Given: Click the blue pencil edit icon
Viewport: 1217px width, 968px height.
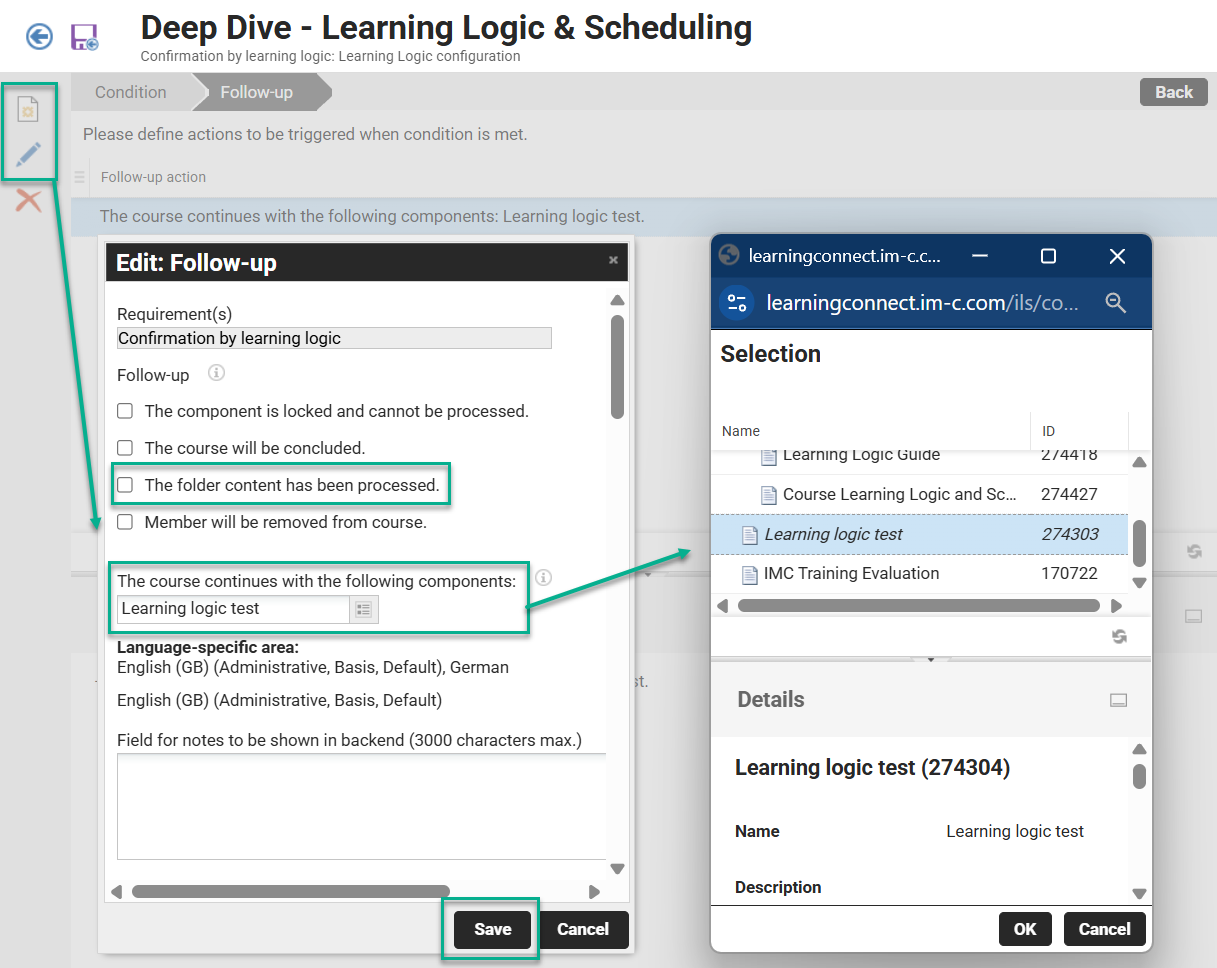Looking at the screenshot, I should (x=26, y=153).
